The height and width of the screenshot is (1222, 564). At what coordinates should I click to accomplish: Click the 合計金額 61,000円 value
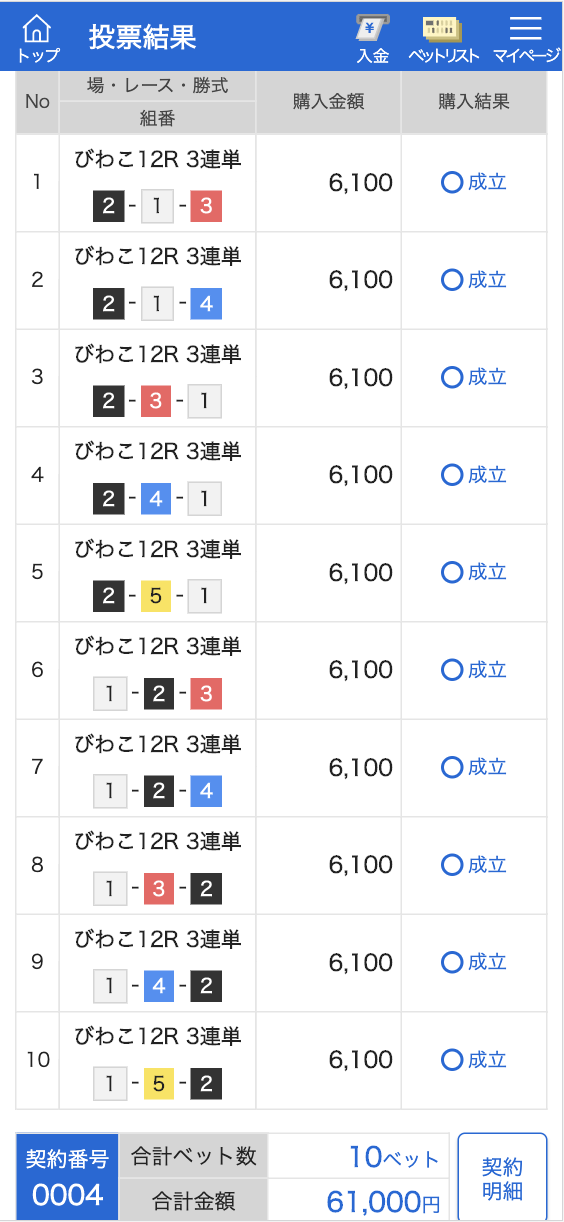384,1201
